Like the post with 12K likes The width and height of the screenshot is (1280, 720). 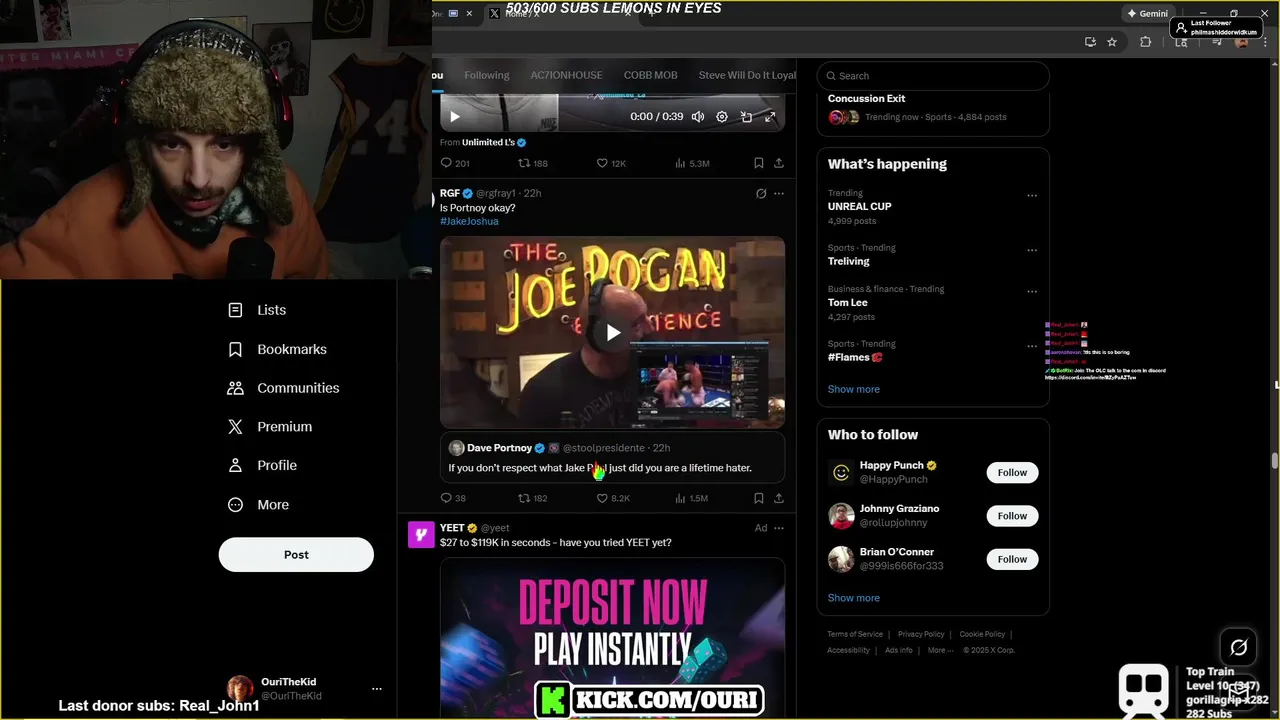click(x=611, y=163)
